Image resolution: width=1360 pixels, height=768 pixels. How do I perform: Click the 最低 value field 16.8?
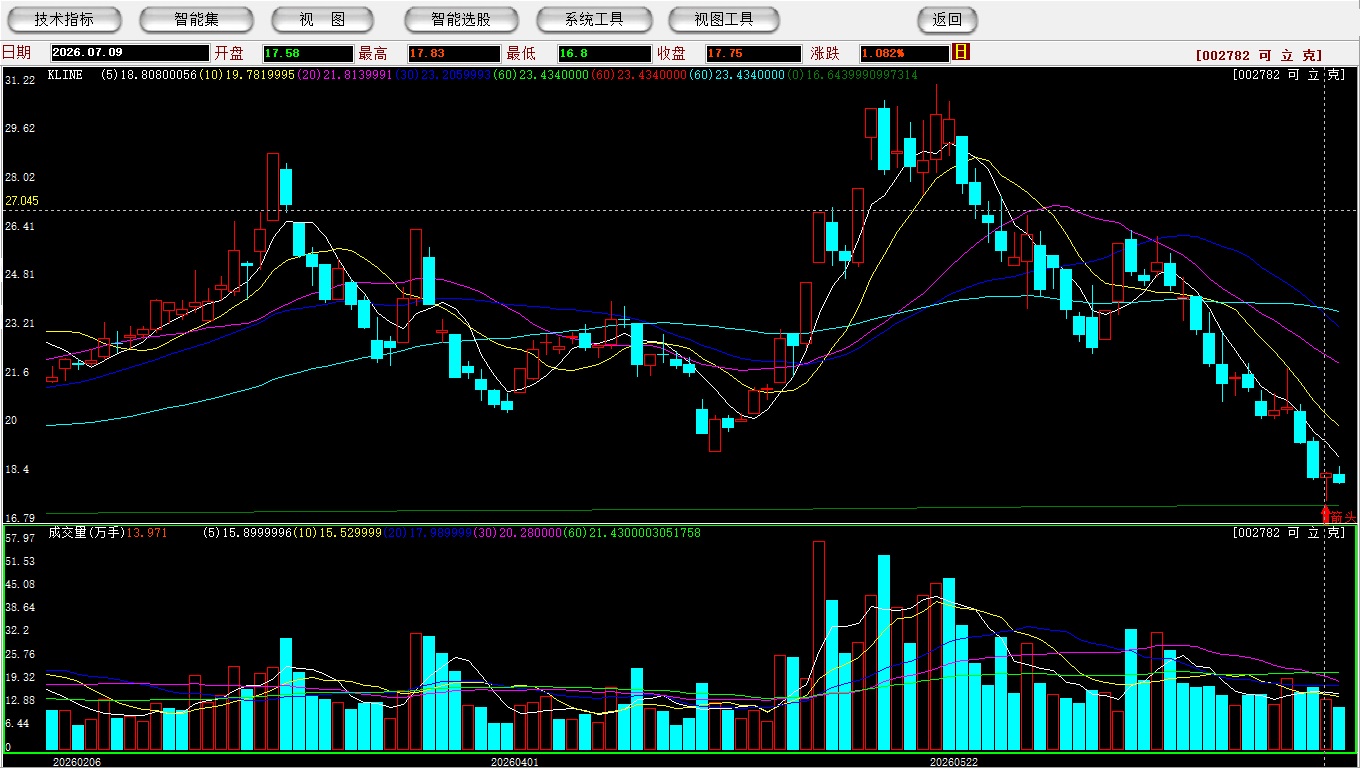point(604,53)
